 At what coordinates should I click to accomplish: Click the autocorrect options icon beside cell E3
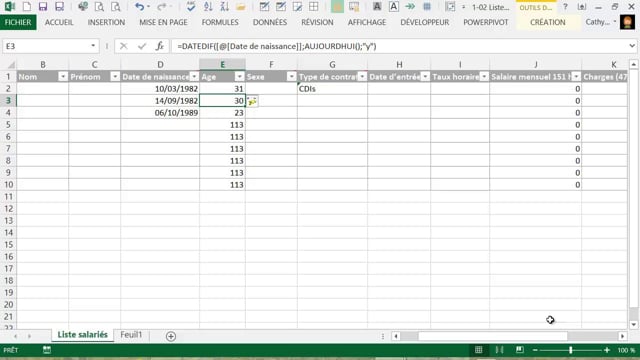pos(252,101)
